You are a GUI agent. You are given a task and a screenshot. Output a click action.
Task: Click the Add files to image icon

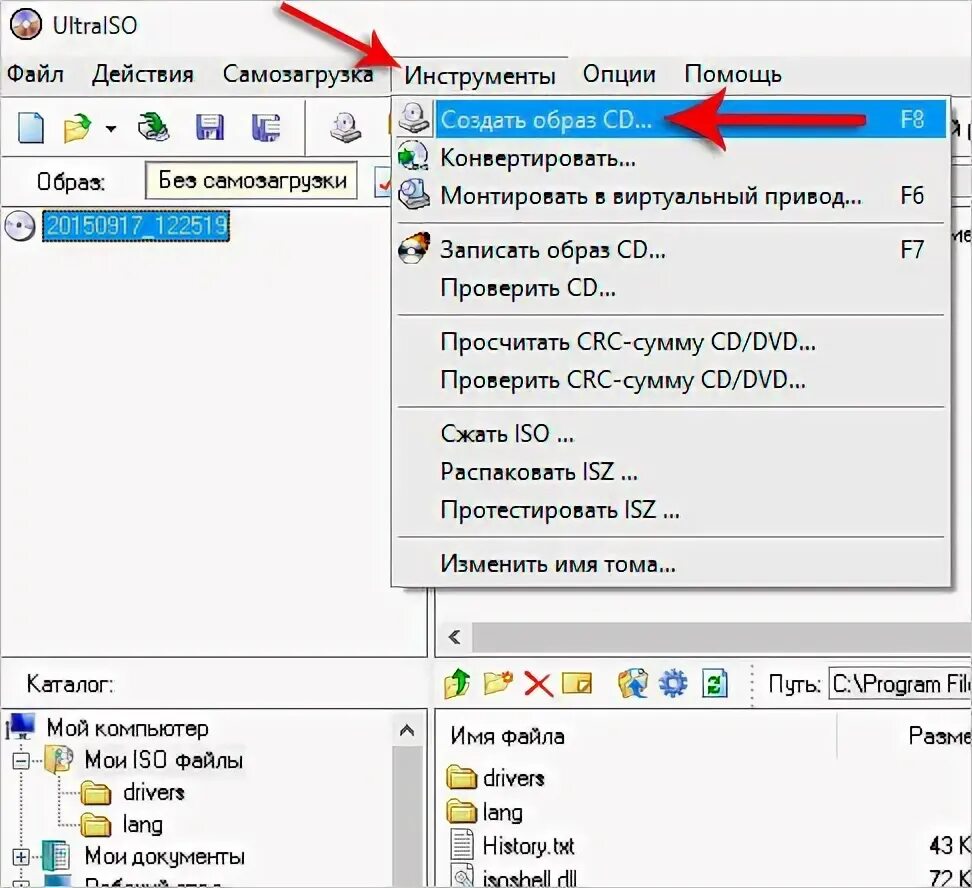(x=633, y=684)
